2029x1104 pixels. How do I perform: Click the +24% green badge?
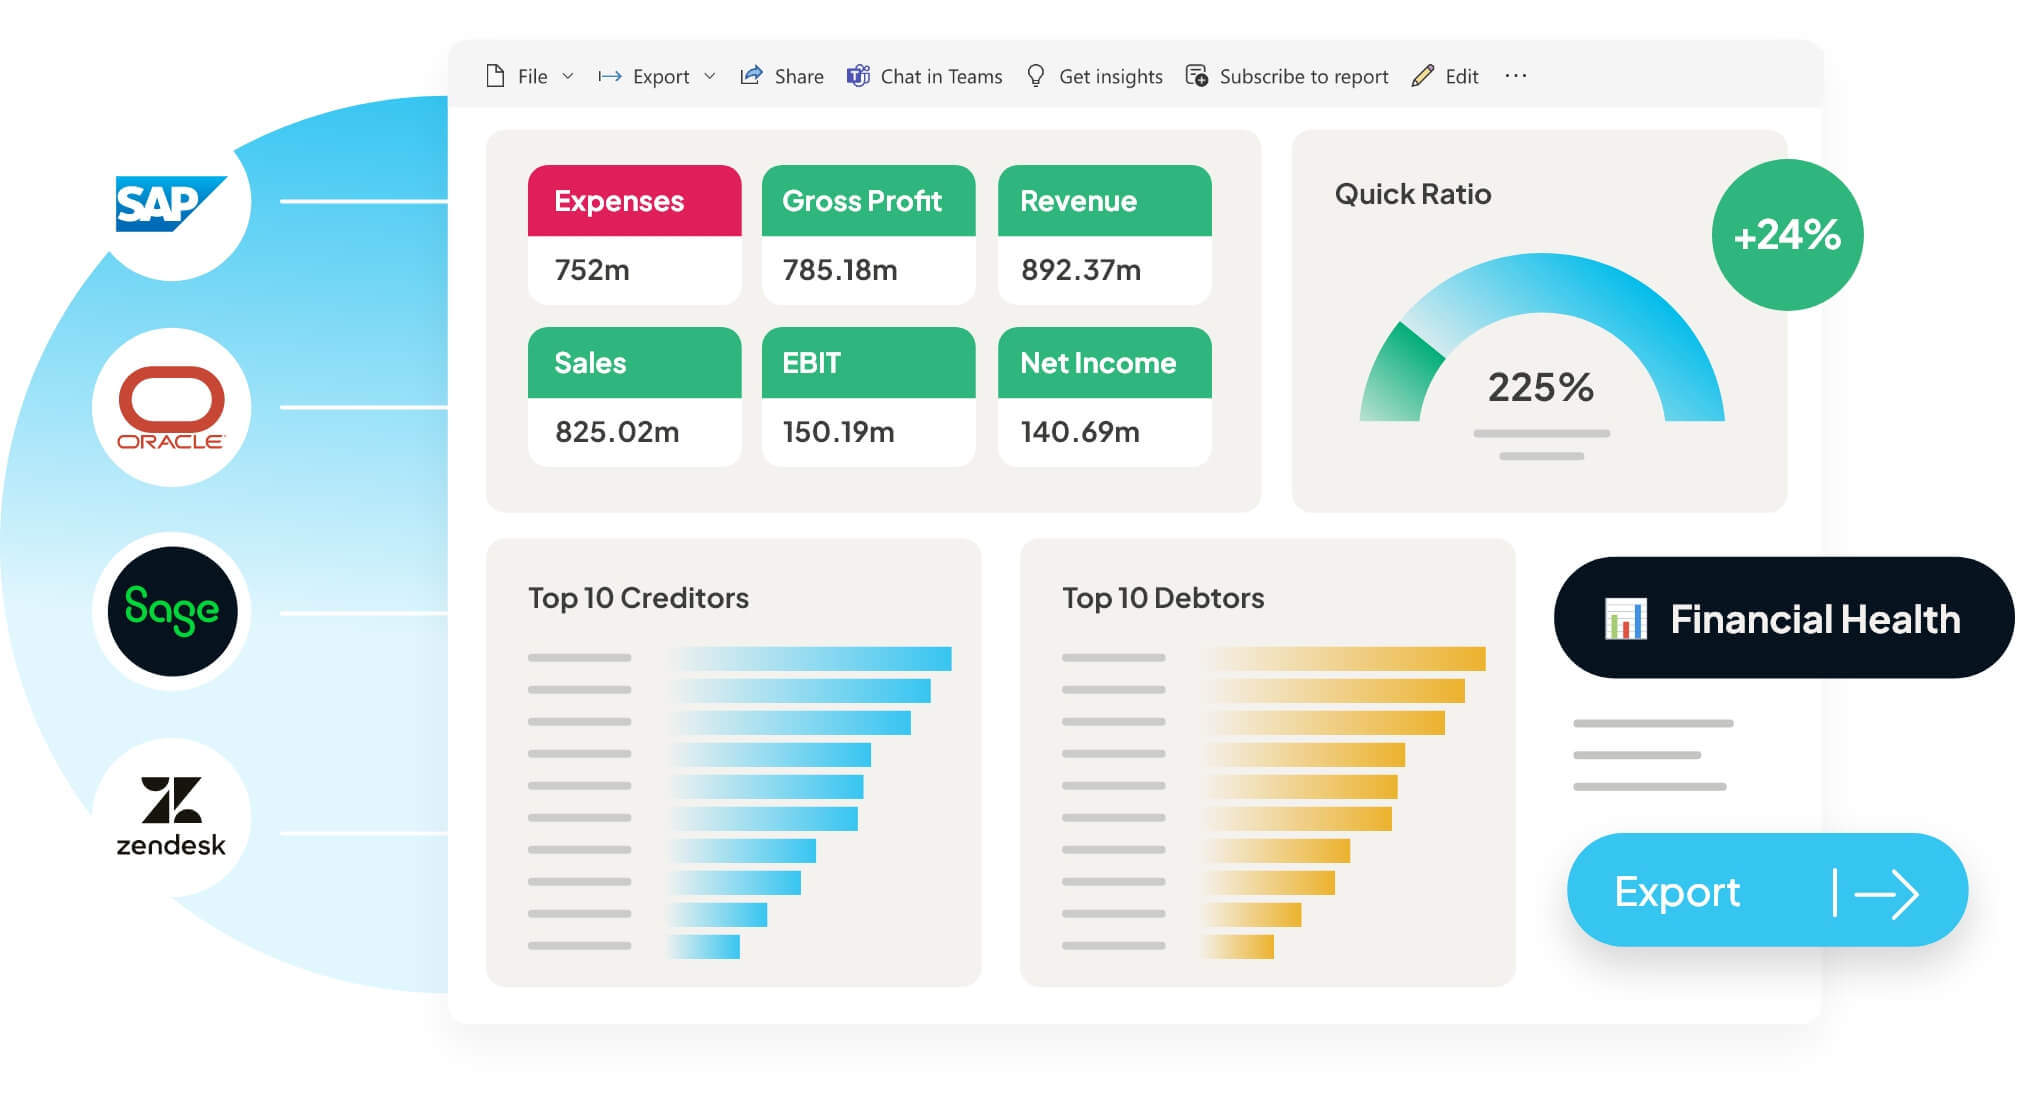pos(1787,235)
